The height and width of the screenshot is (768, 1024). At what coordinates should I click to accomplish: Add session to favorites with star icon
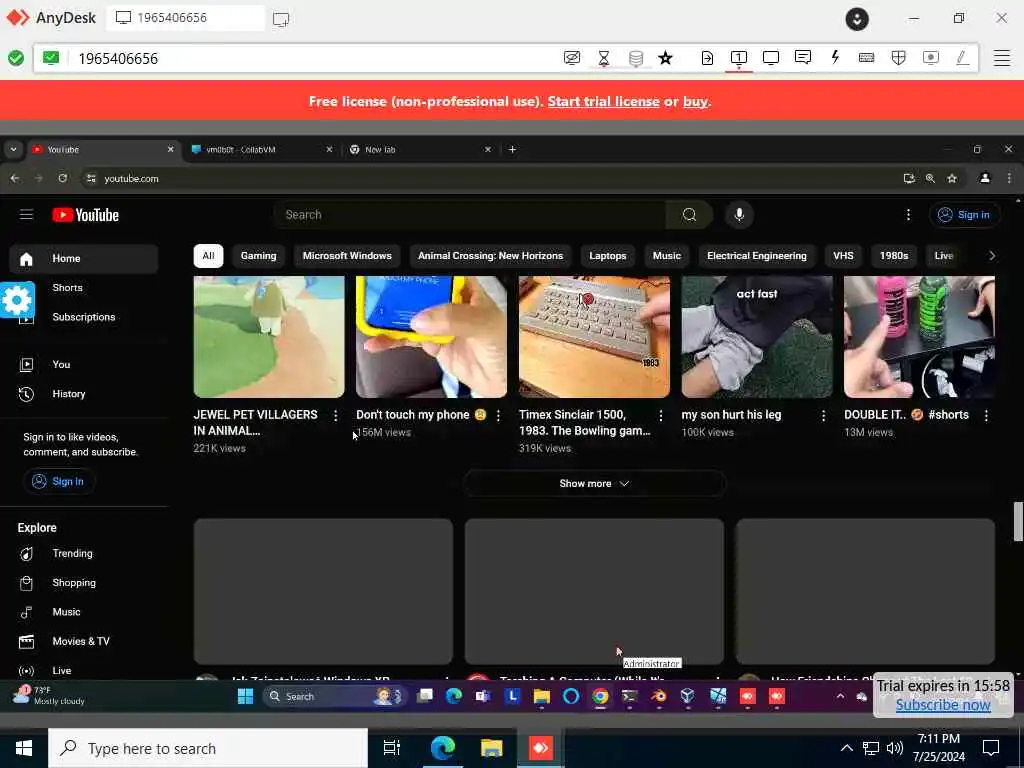click(665, 58)
